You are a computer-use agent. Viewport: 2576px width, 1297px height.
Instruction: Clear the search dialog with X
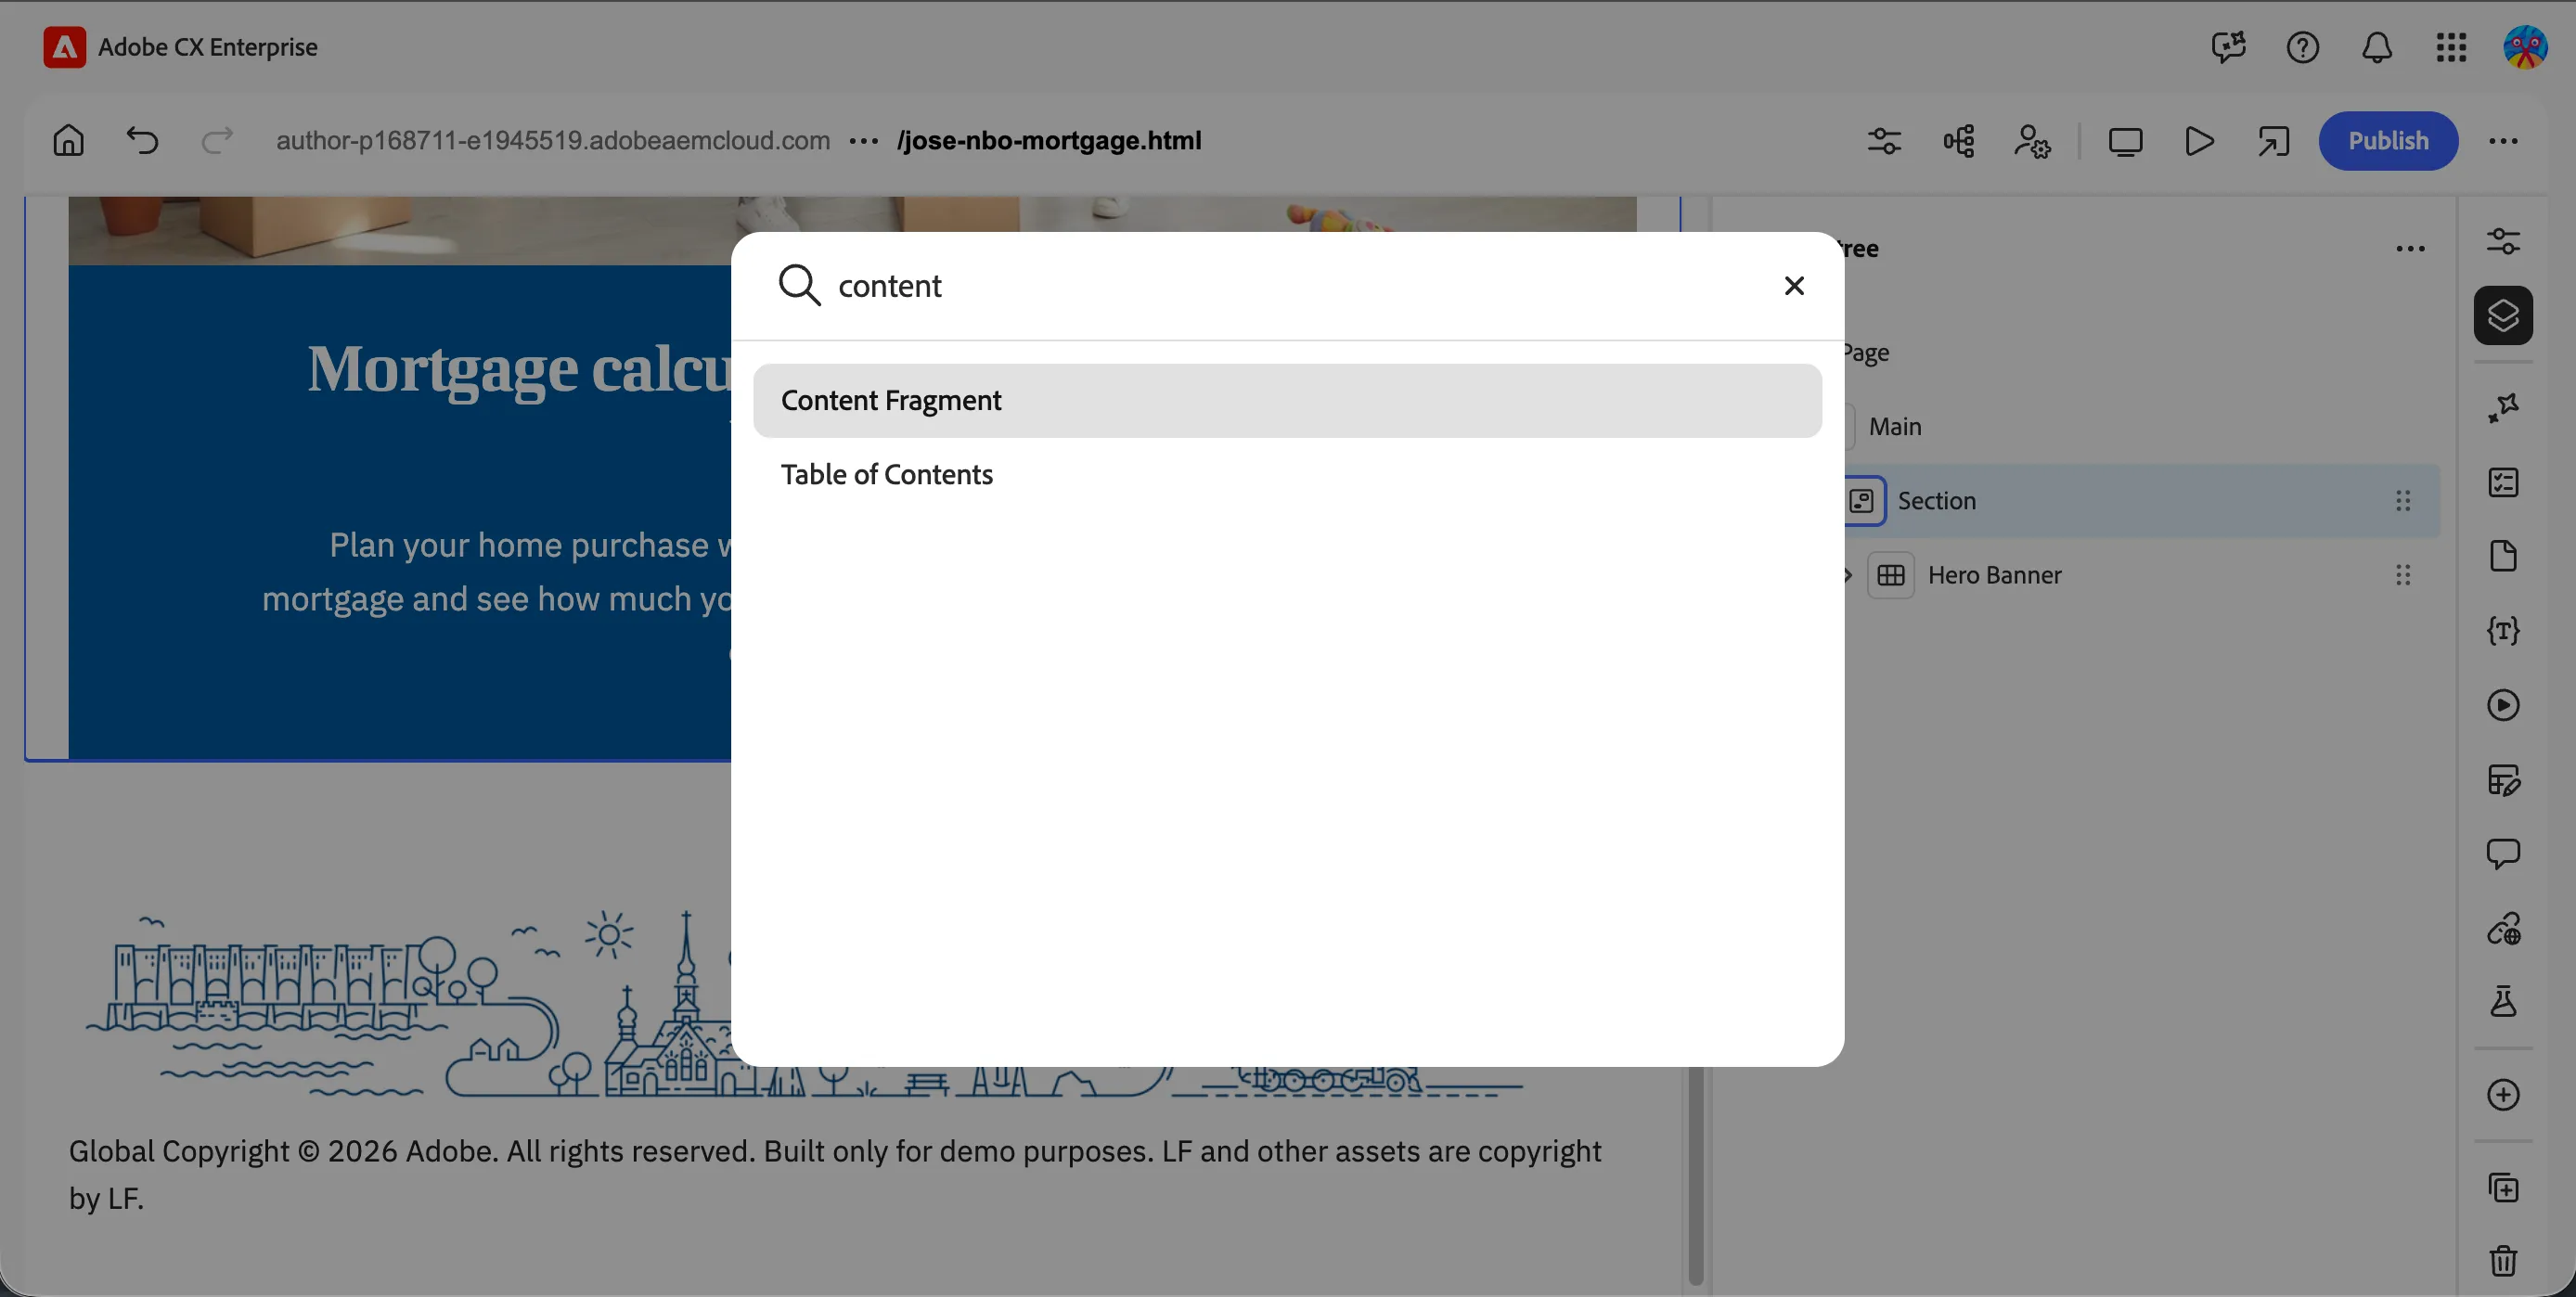tap(1794, 286)
